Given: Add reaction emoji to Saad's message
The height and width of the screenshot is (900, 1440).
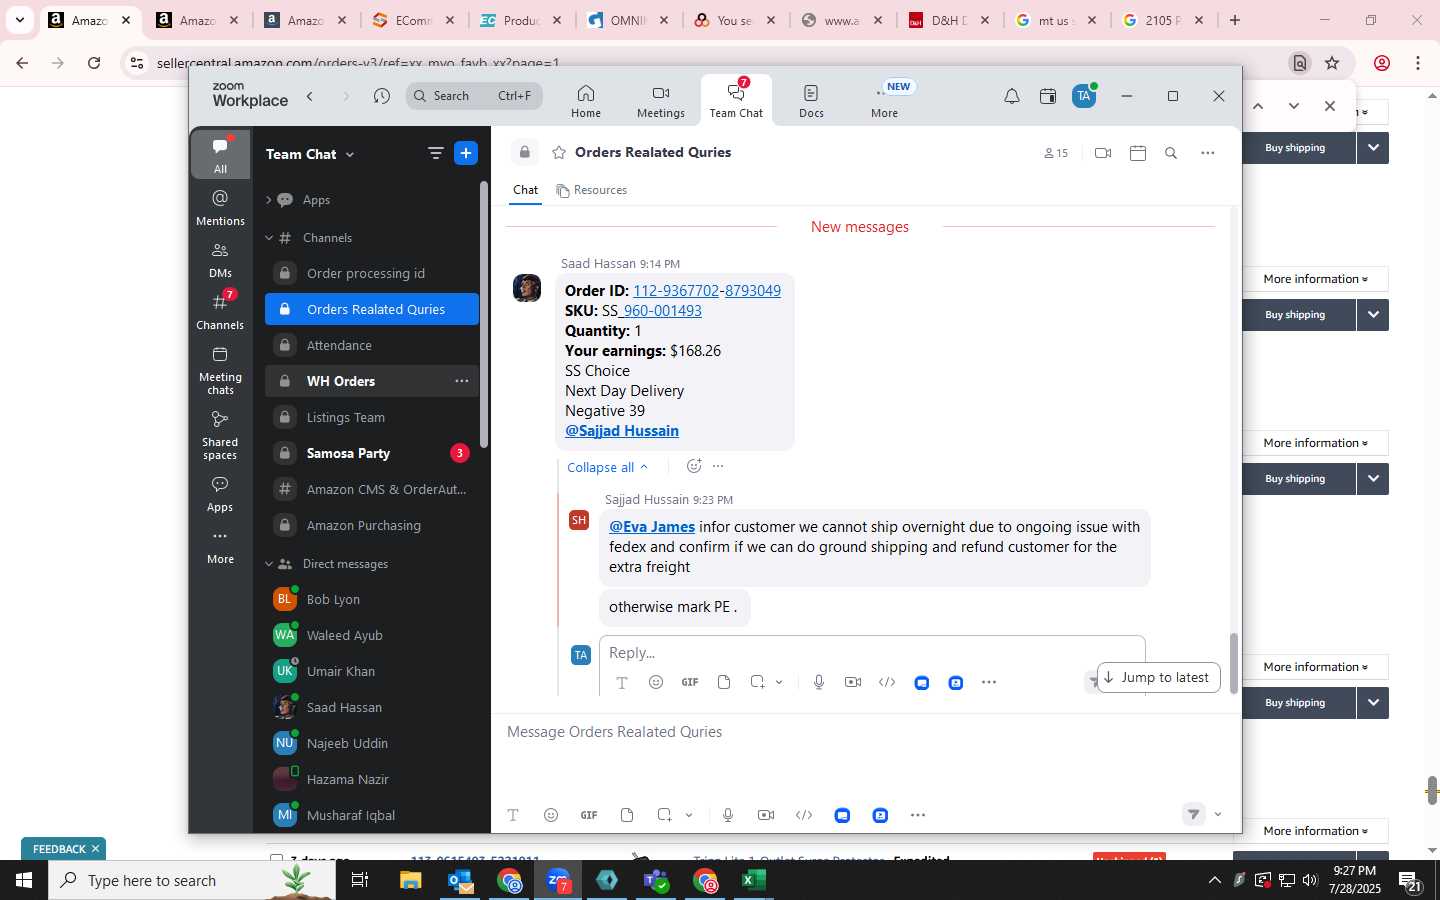Looking at the screenshot, I should click(x=694, y=466).
